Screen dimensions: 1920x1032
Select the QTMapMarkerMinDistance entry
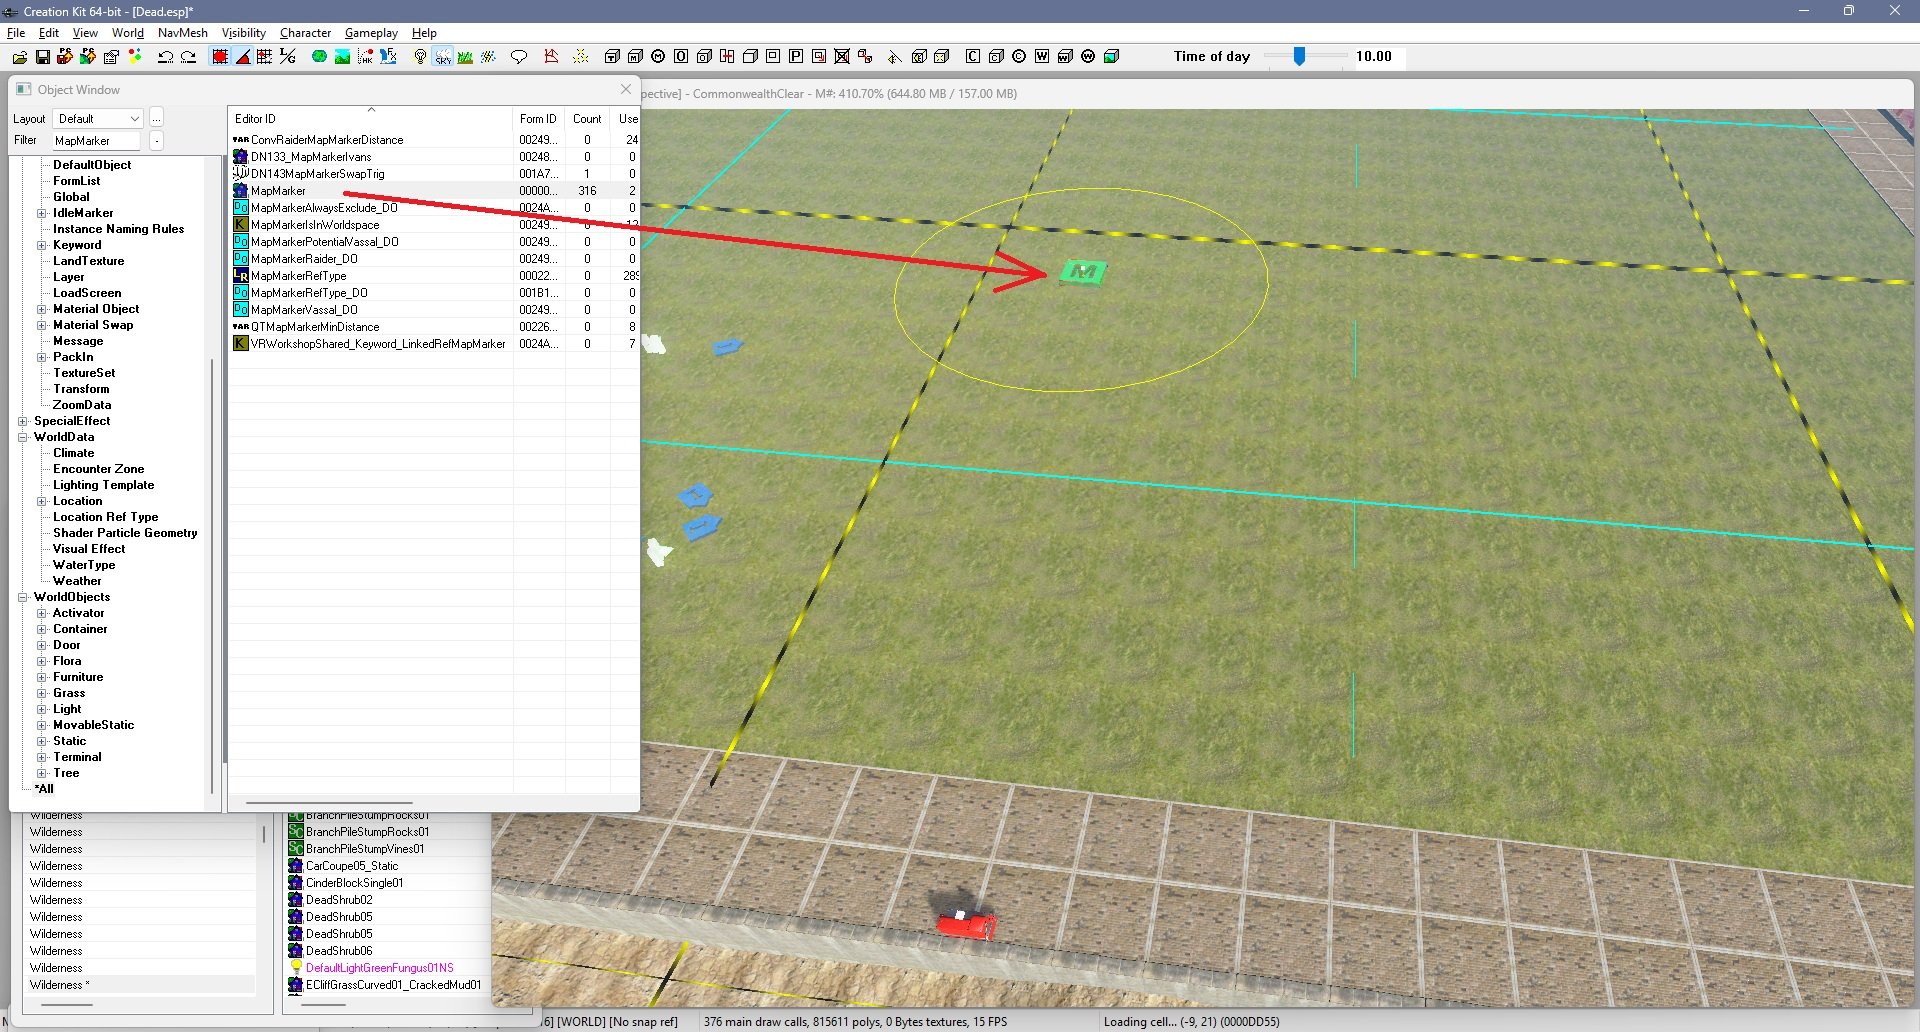tap(315, 327)
